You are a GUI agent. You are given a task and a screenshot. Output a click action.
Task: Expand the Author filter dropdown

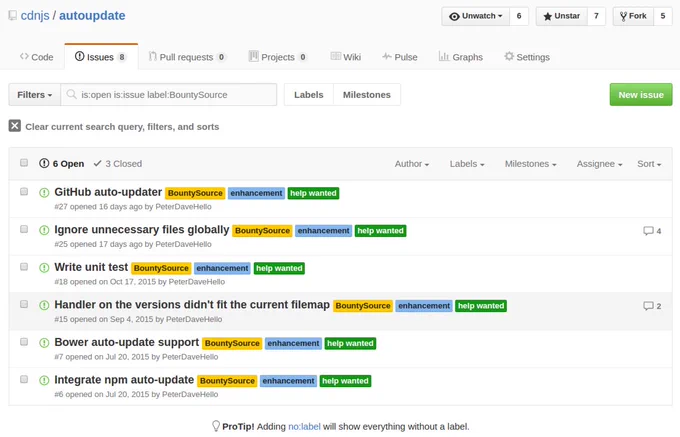pos(412,164)
